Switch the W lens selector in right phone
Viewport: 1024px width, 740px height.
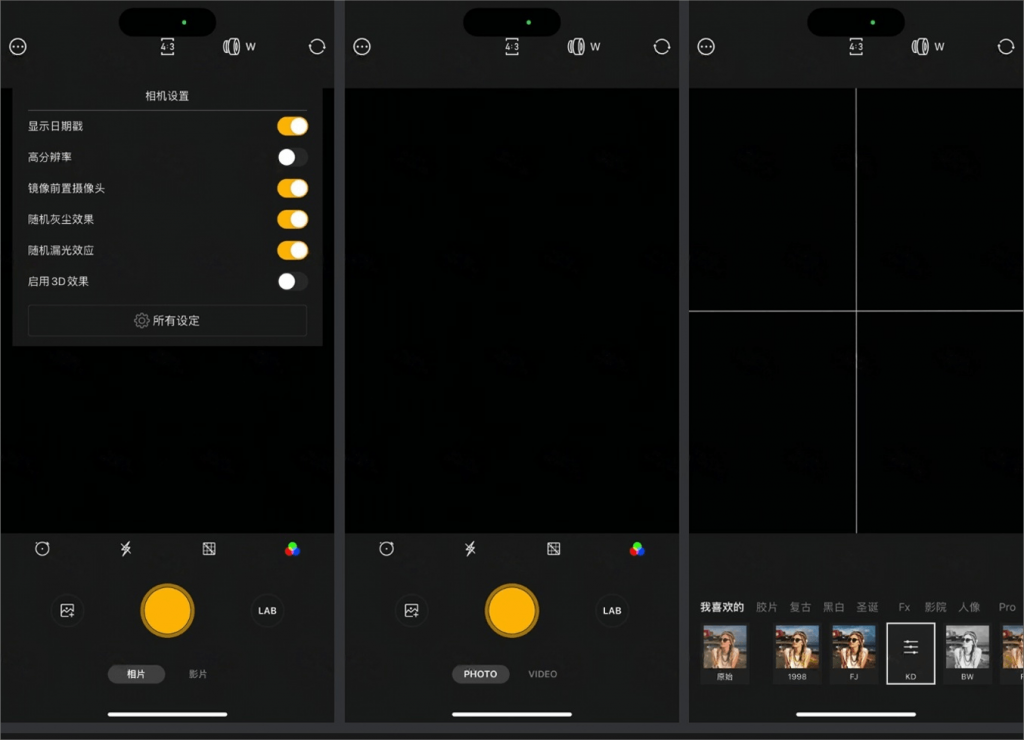928,46
